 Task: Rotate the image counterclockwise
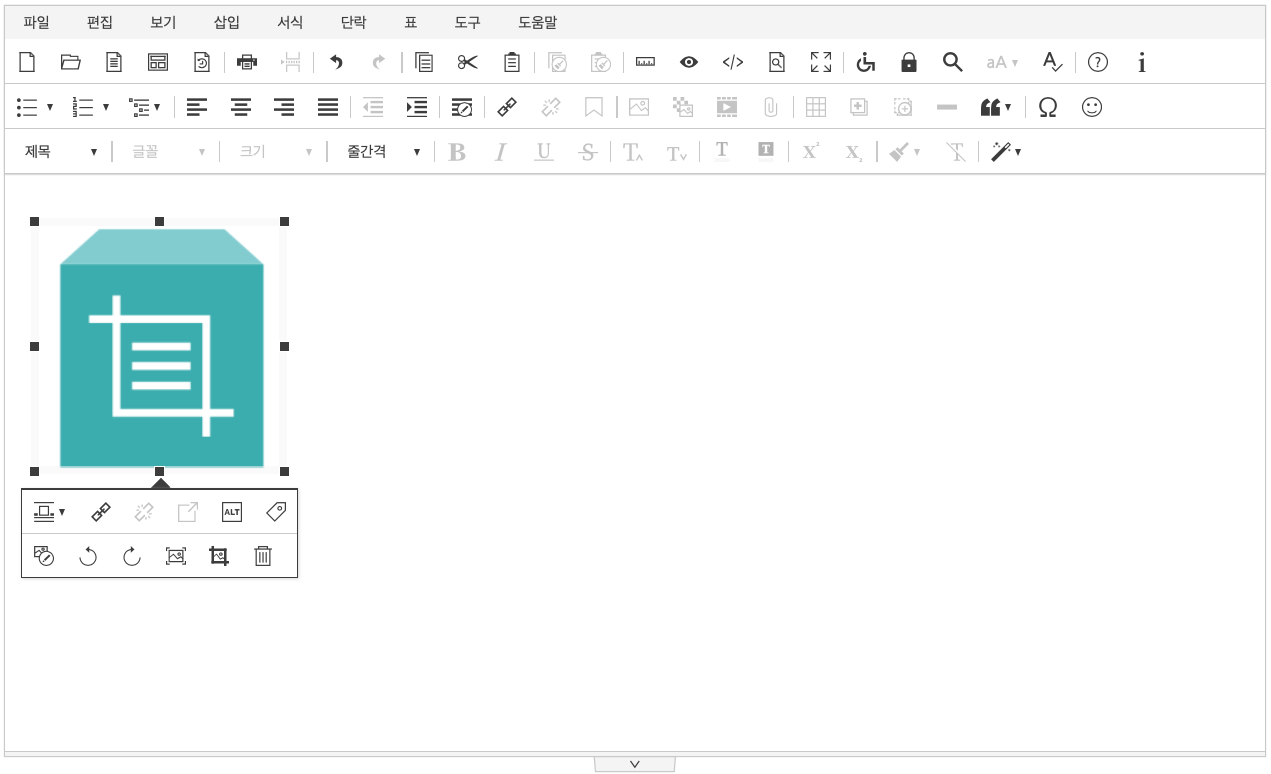tap(88, 556)
